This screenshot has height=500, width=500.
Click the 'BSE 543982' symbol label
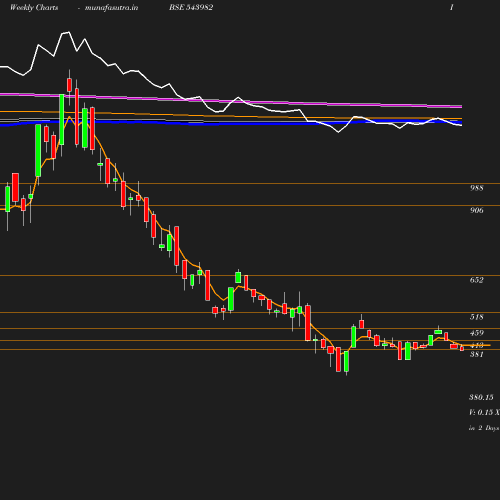(x=191, y=7)
